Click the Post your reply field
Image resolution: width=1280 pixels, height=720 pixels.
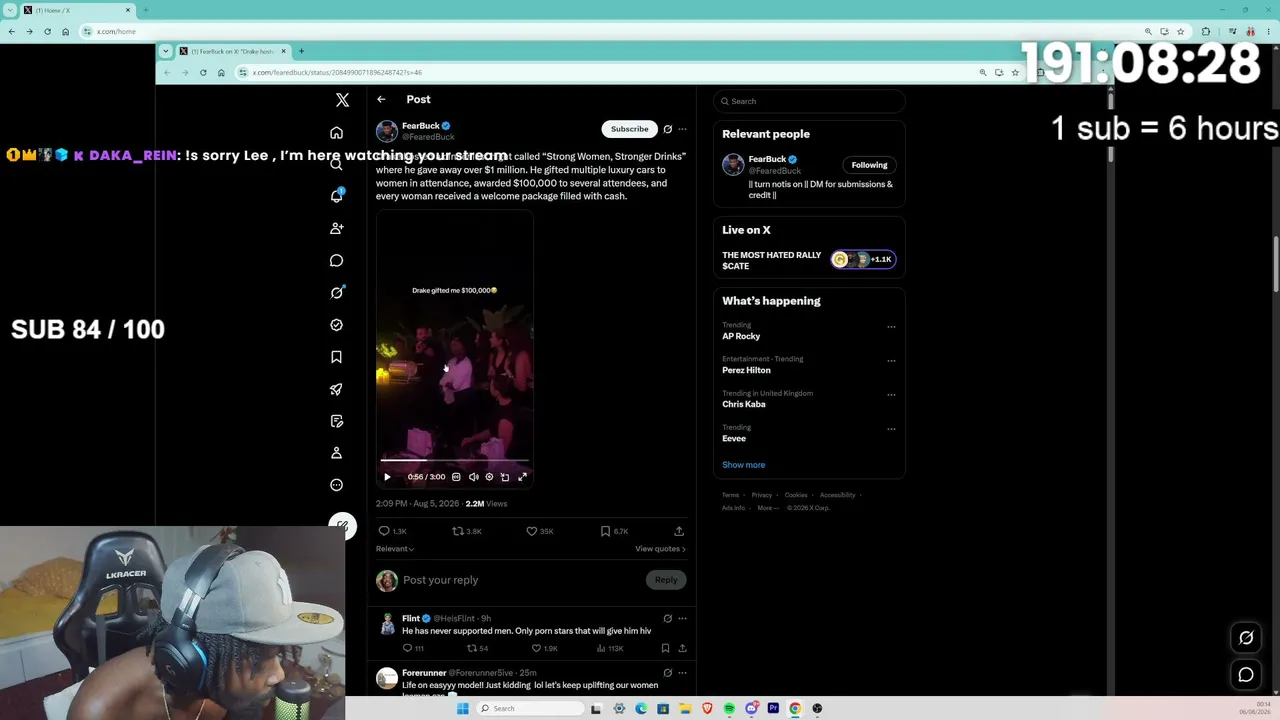[523, 580]
